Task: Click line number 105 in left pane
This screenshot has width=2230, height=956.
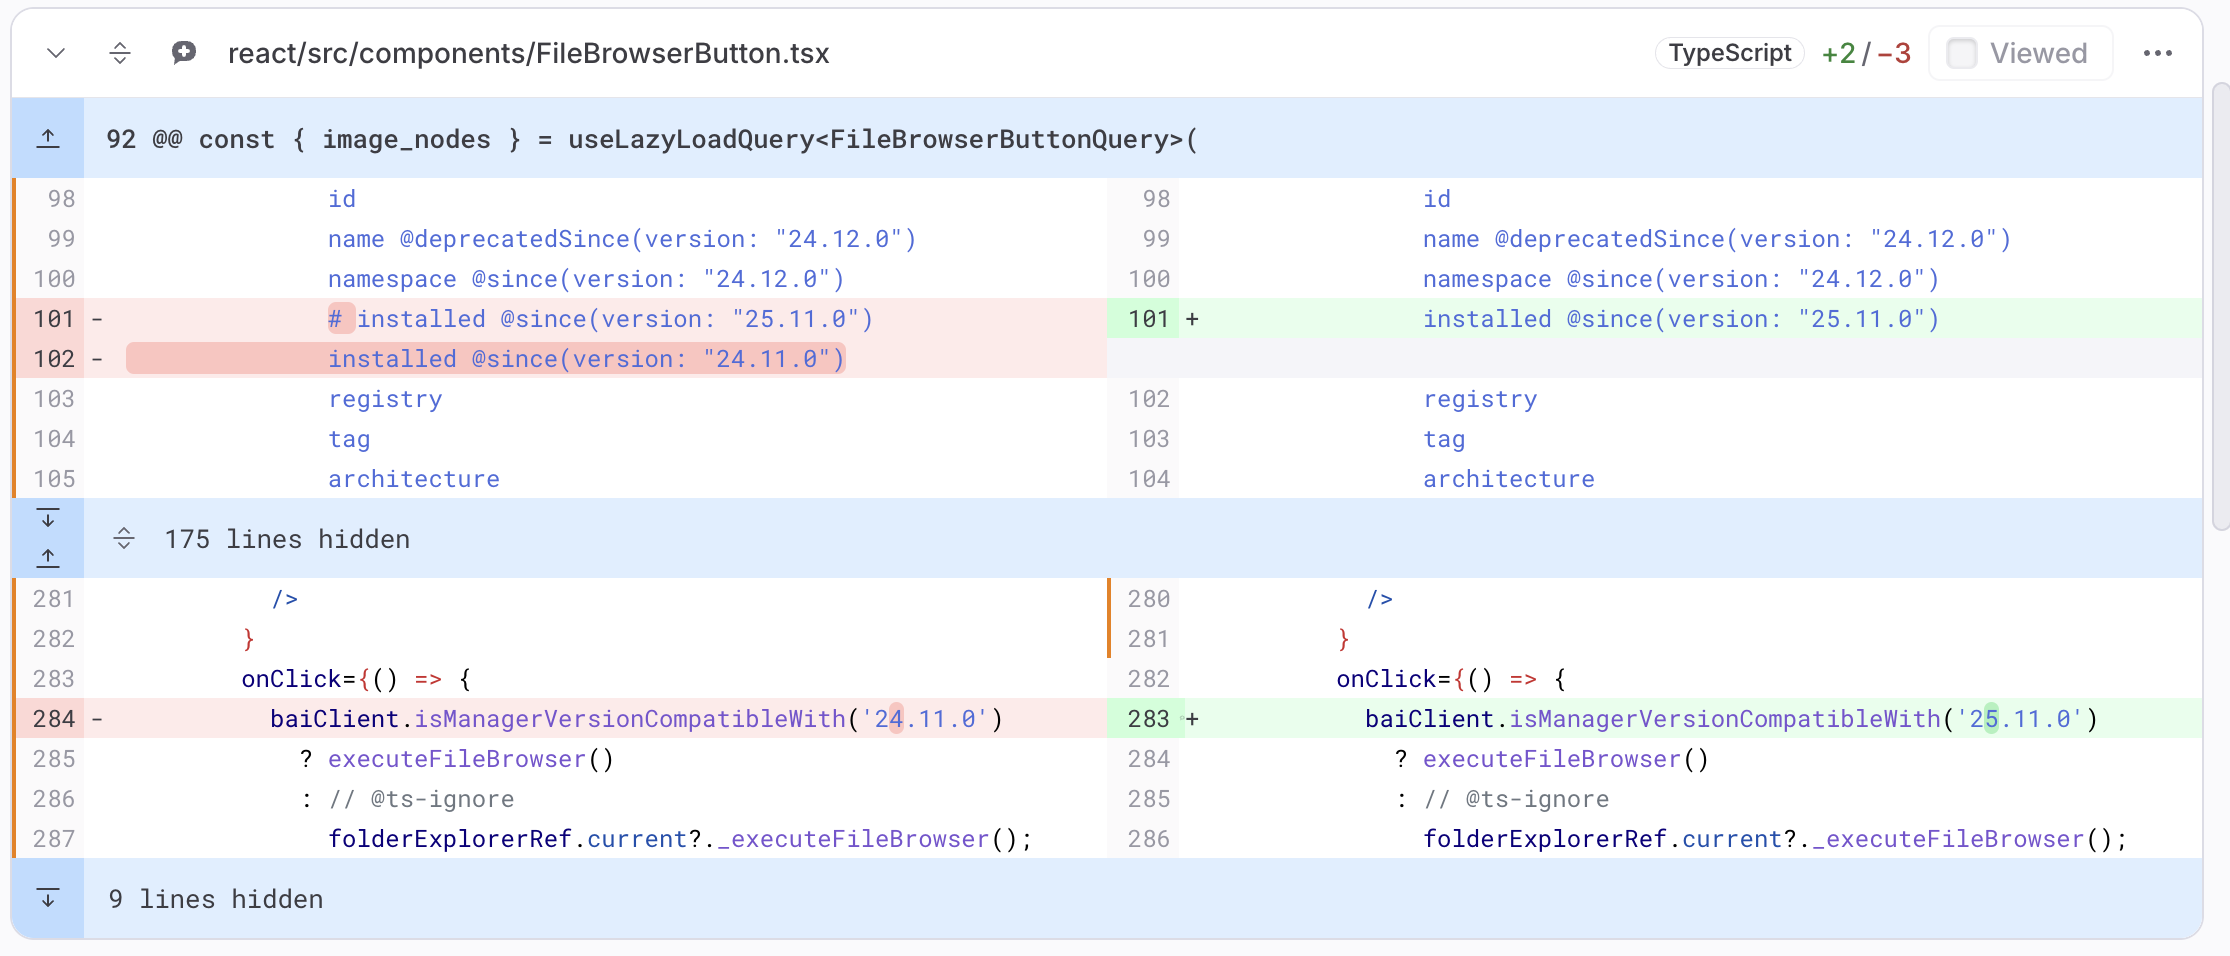Action: point(54,479)
